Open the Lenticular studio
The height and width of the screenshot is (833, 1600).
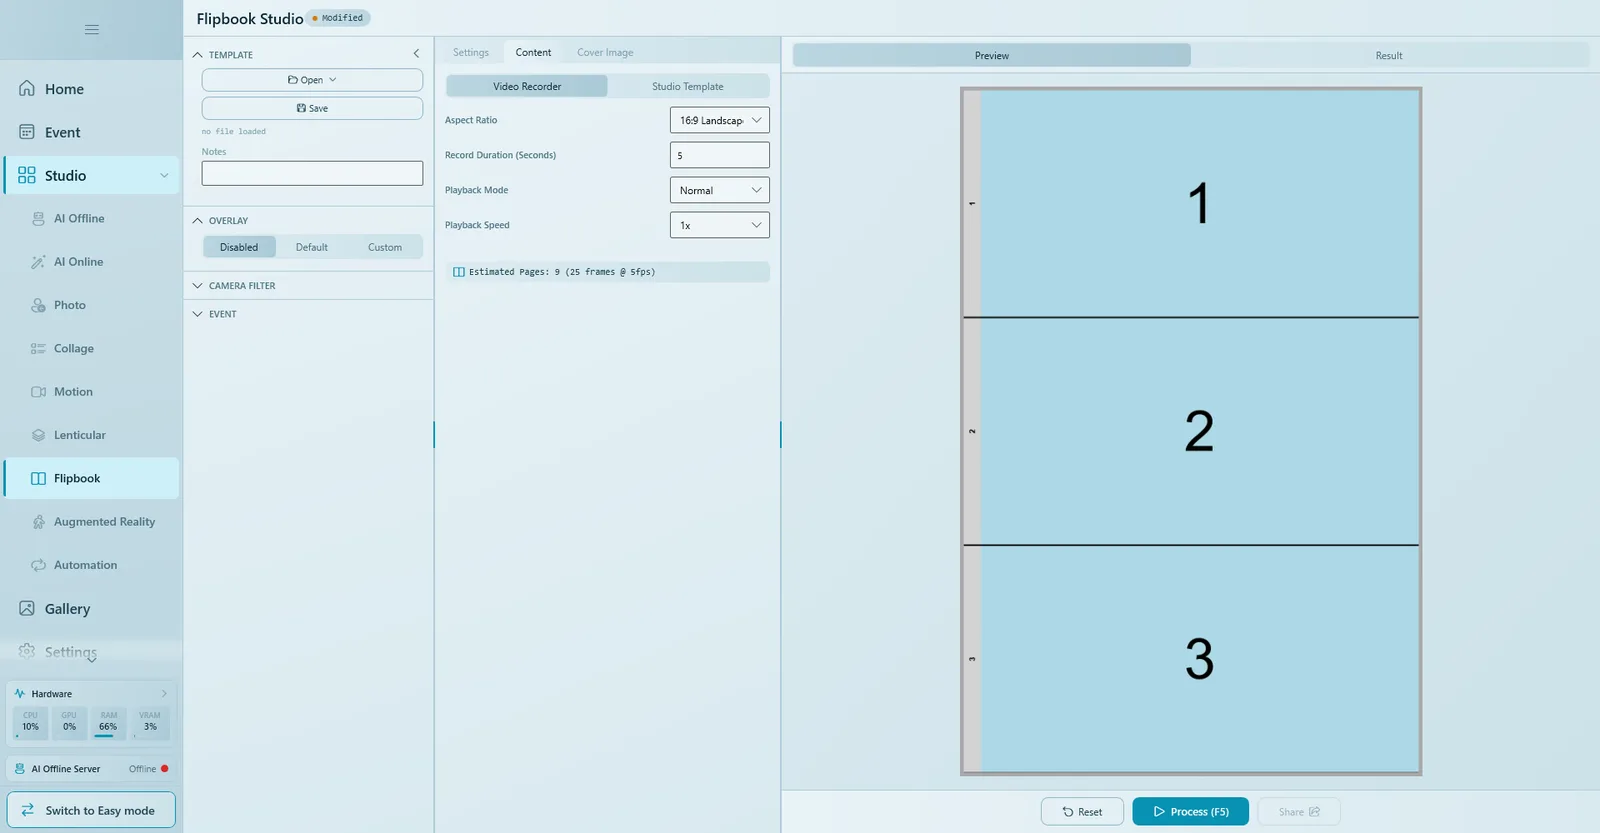[x=91, y=435]
